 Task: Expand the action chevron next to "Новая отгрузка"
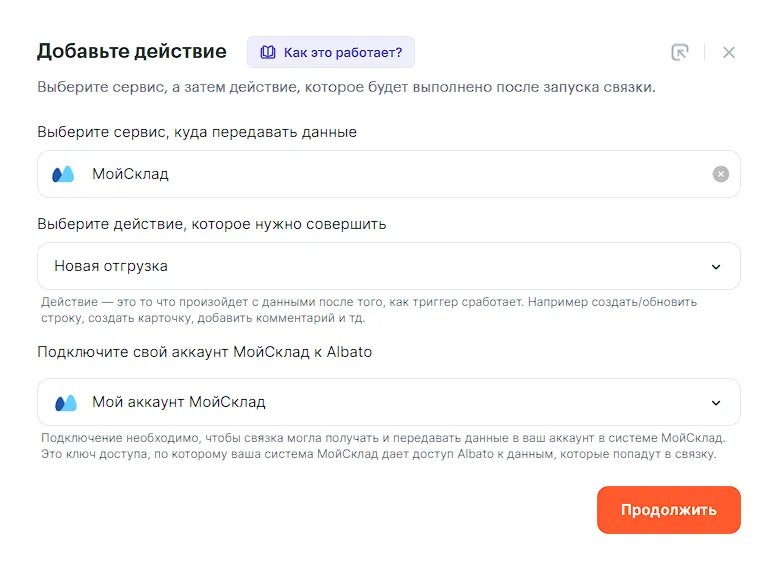pos(716,266)
